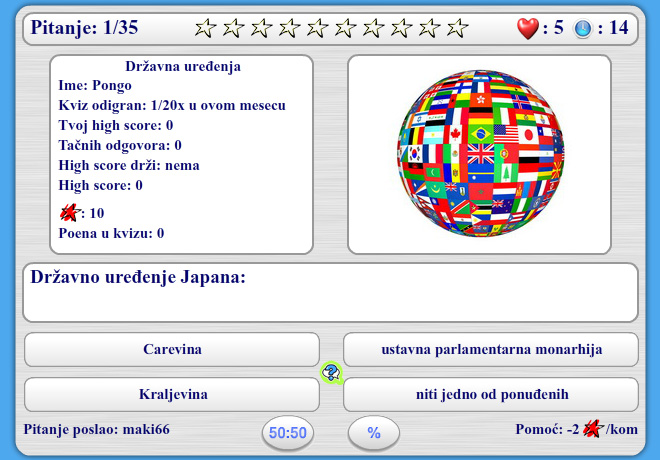
Task: Click the question-mark chat bubble icon
Action: (331, 372)
